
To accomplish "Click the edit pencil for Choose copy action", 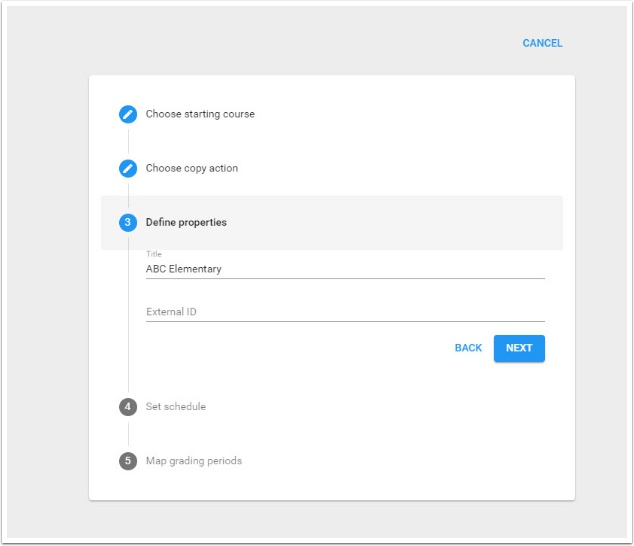I will click(x=128, y=168).
